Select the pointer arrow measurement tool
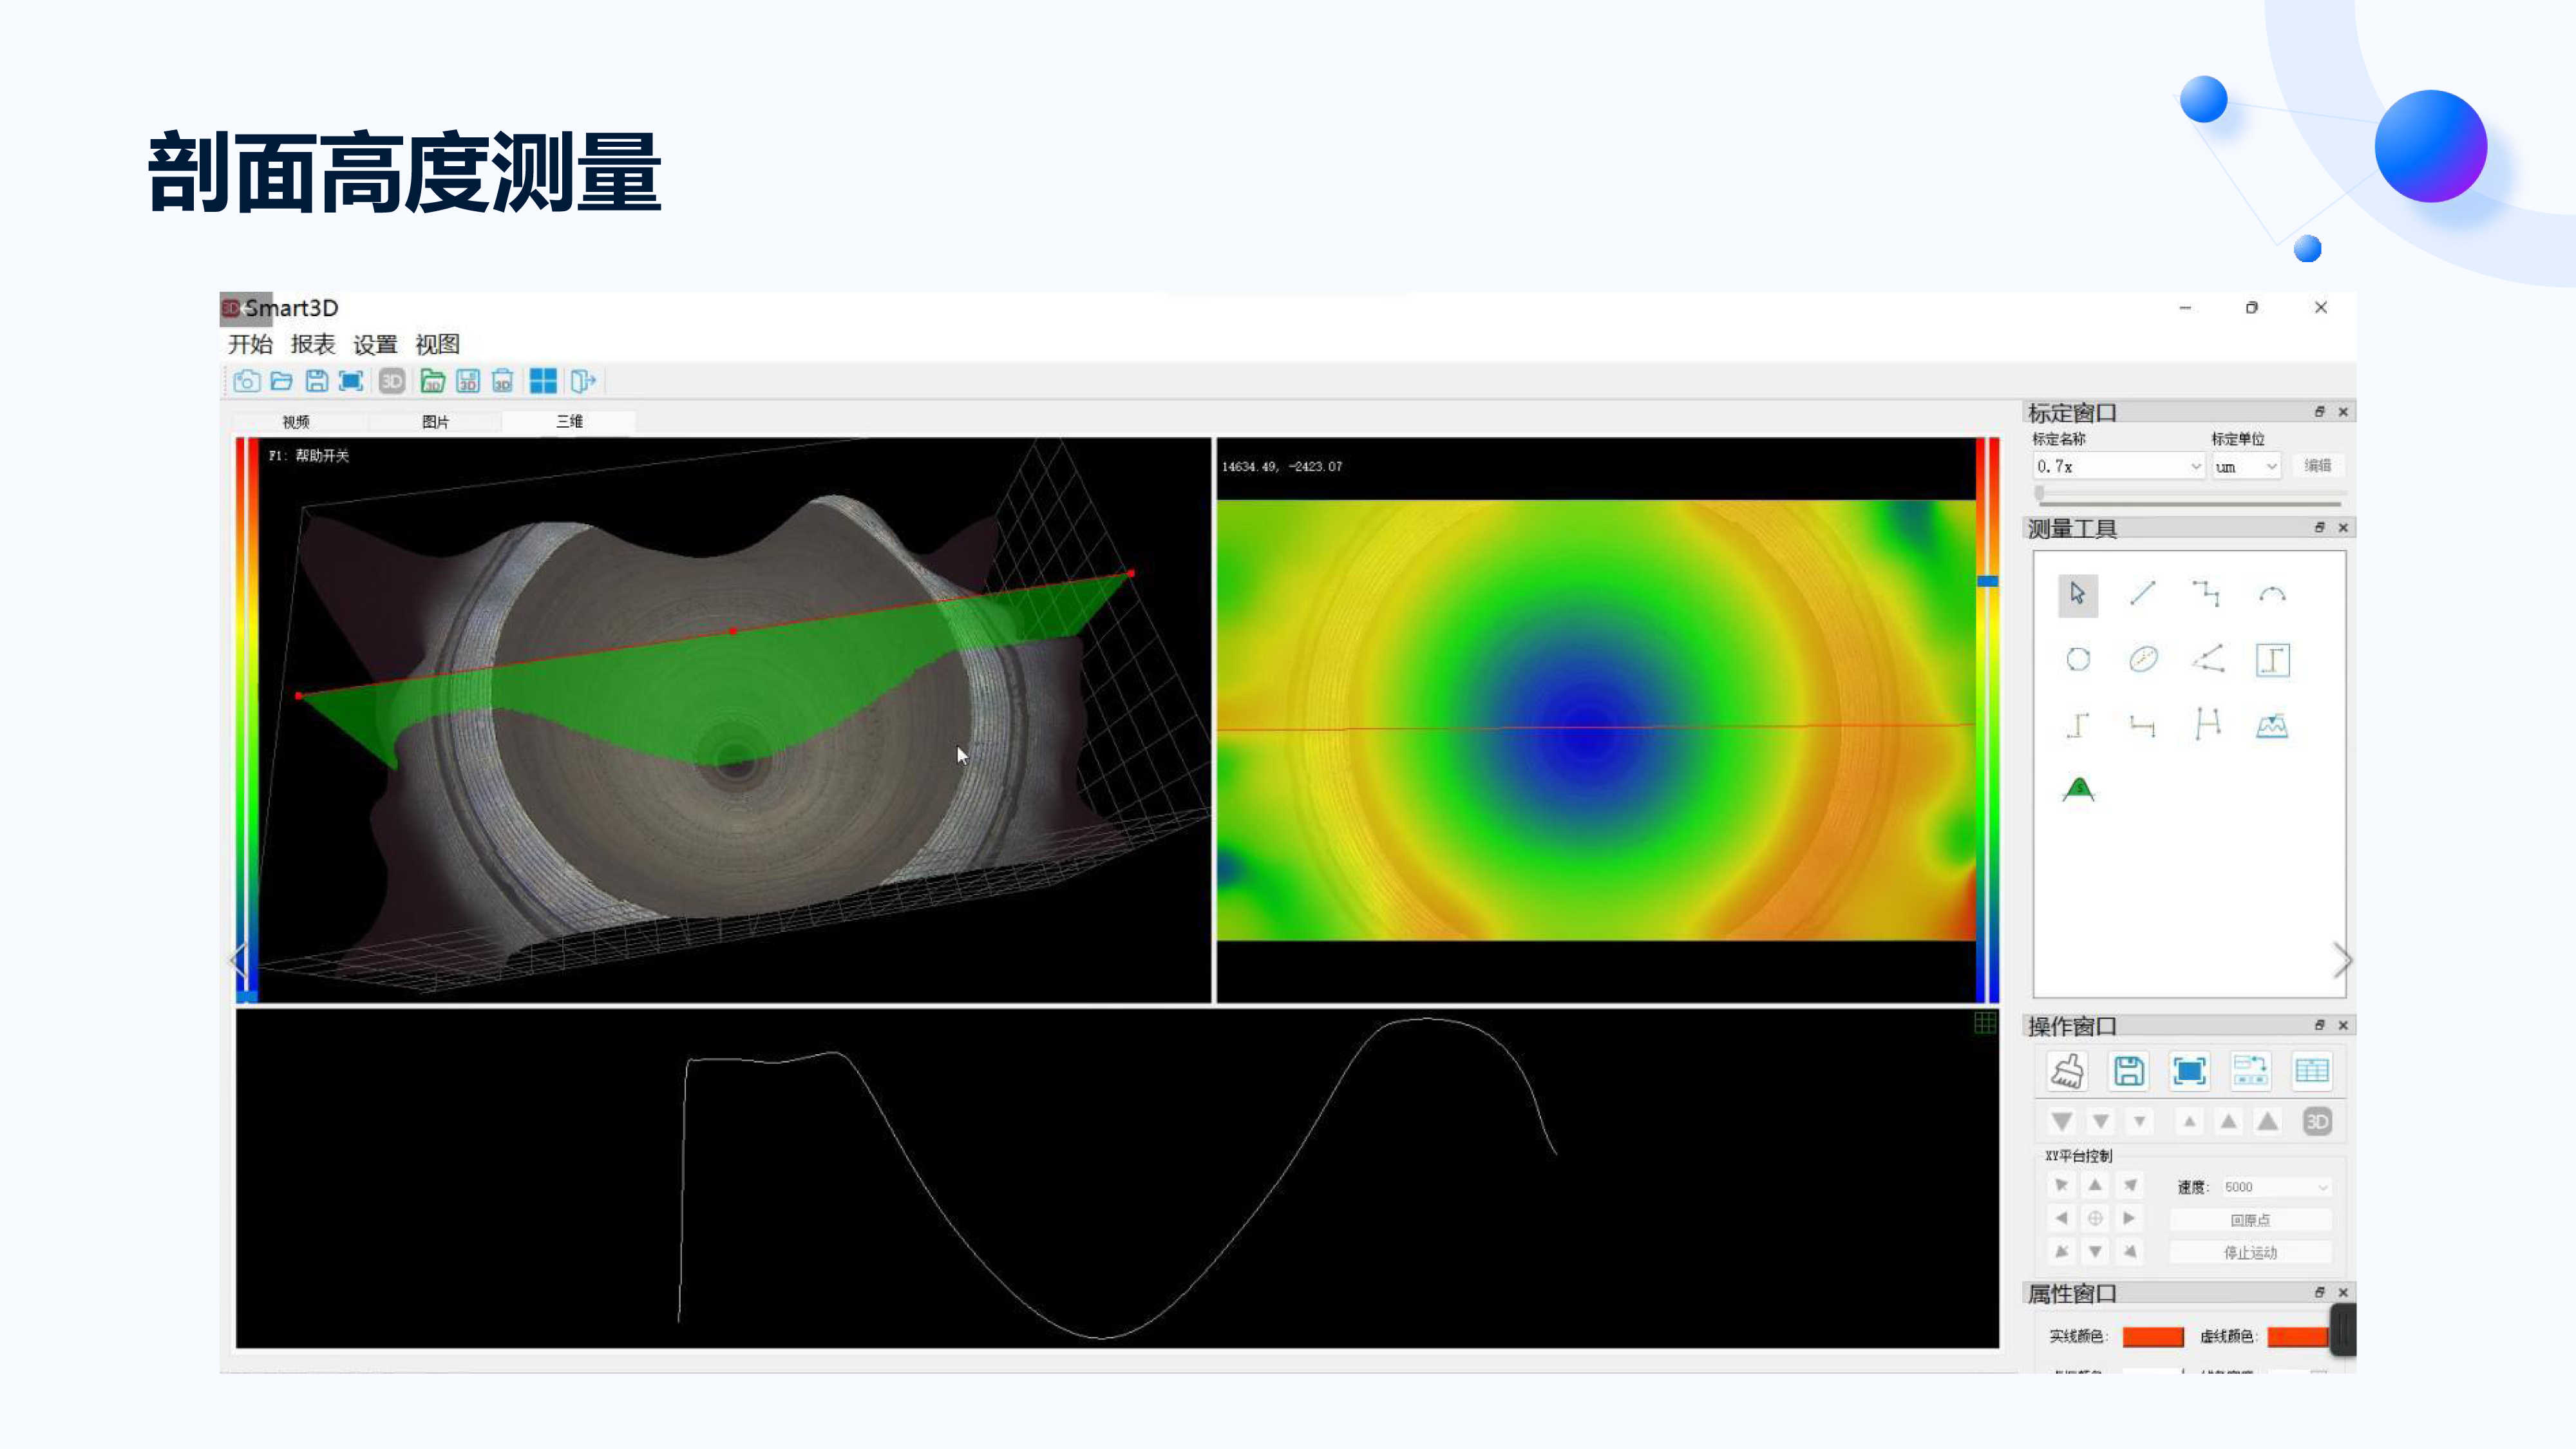This screenshot has width=2576, height=1449. (x=2078, y=595)
